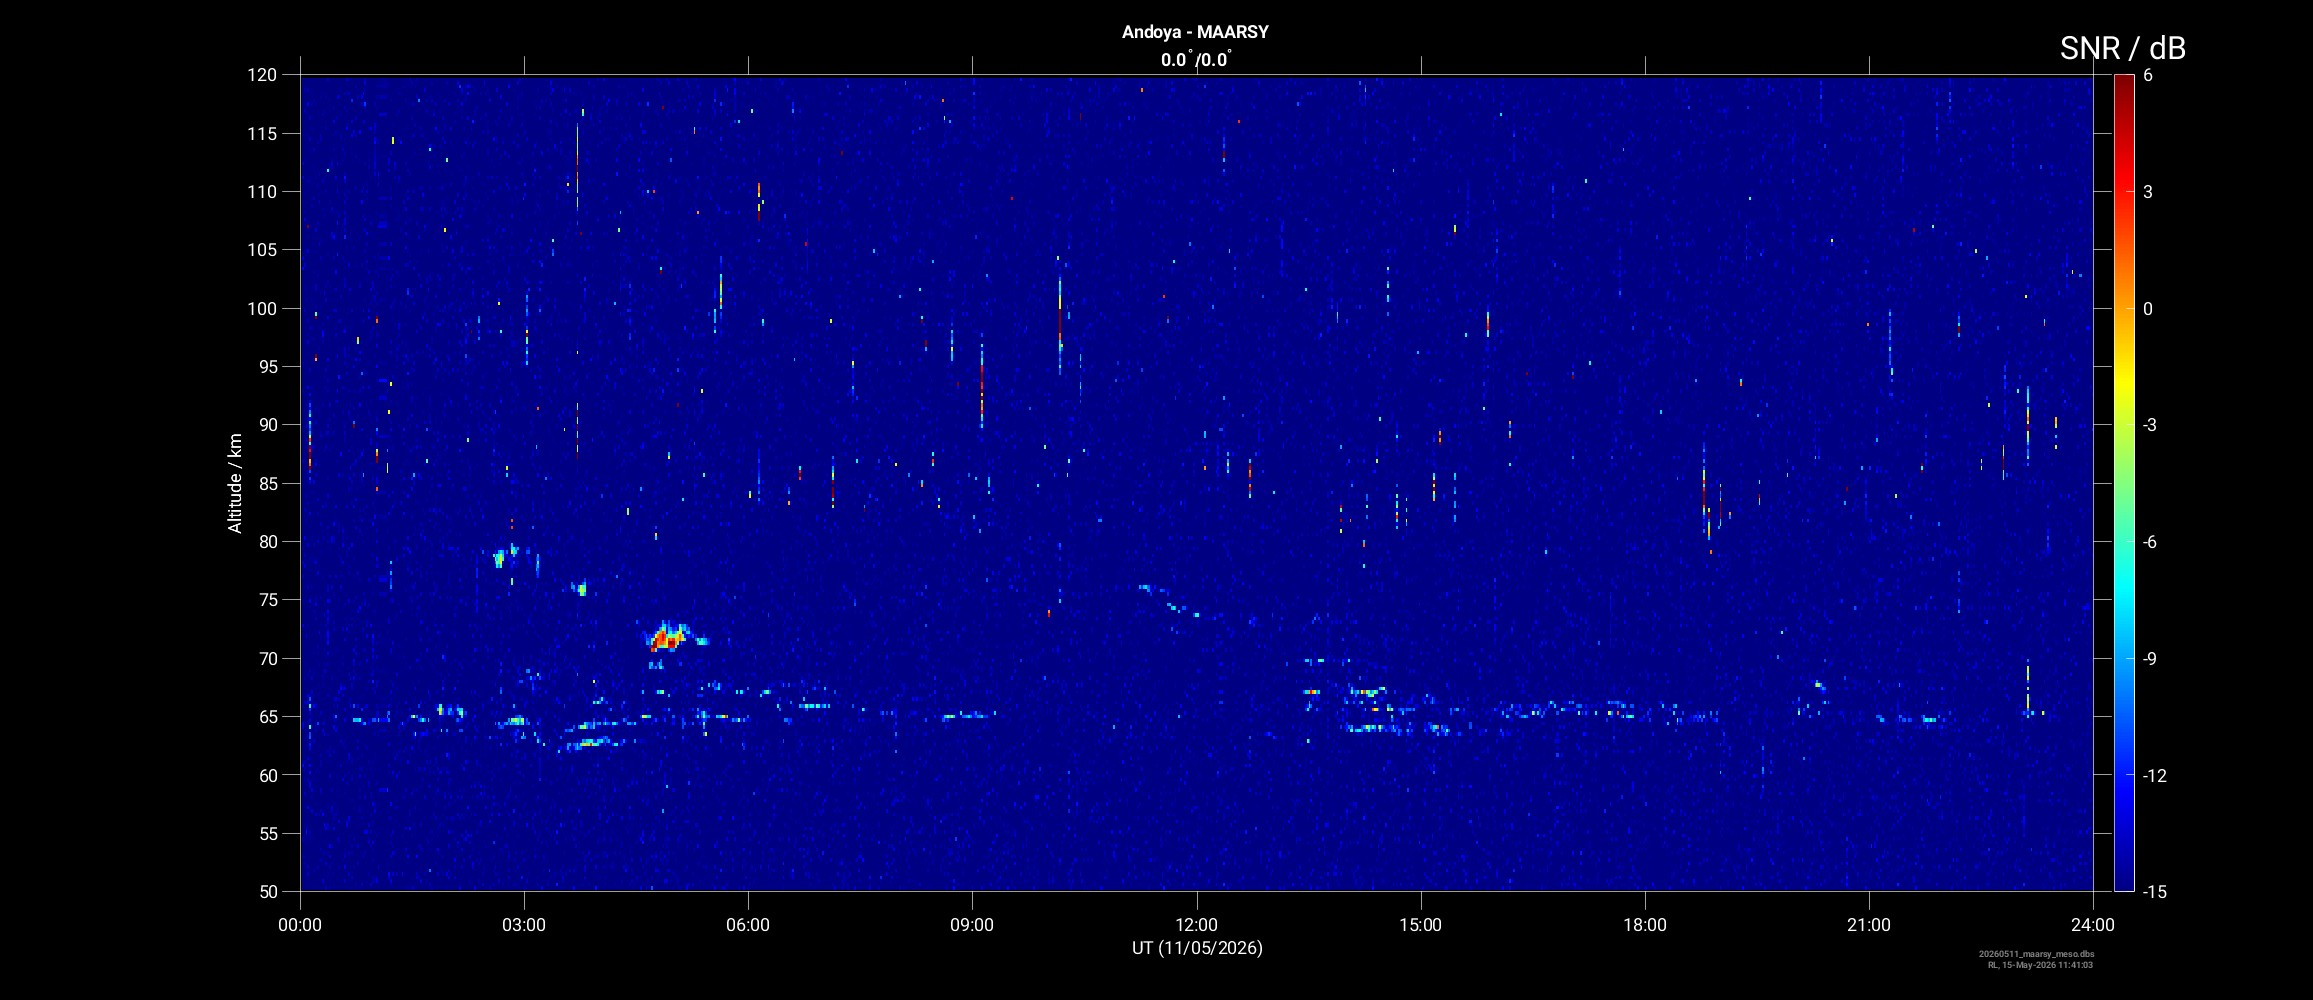Click the strong red echo near 72 km
This screenshot has height=1000, width=2313.
[663, 639]
